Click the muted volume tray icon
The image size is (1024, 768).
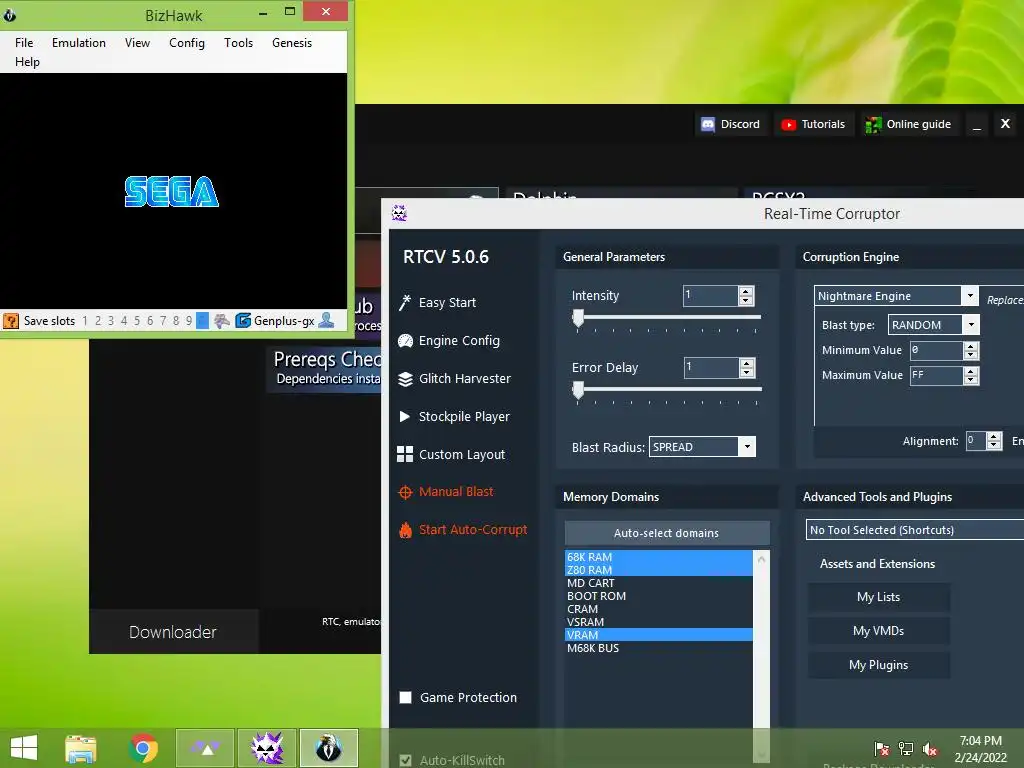[930, 749]
